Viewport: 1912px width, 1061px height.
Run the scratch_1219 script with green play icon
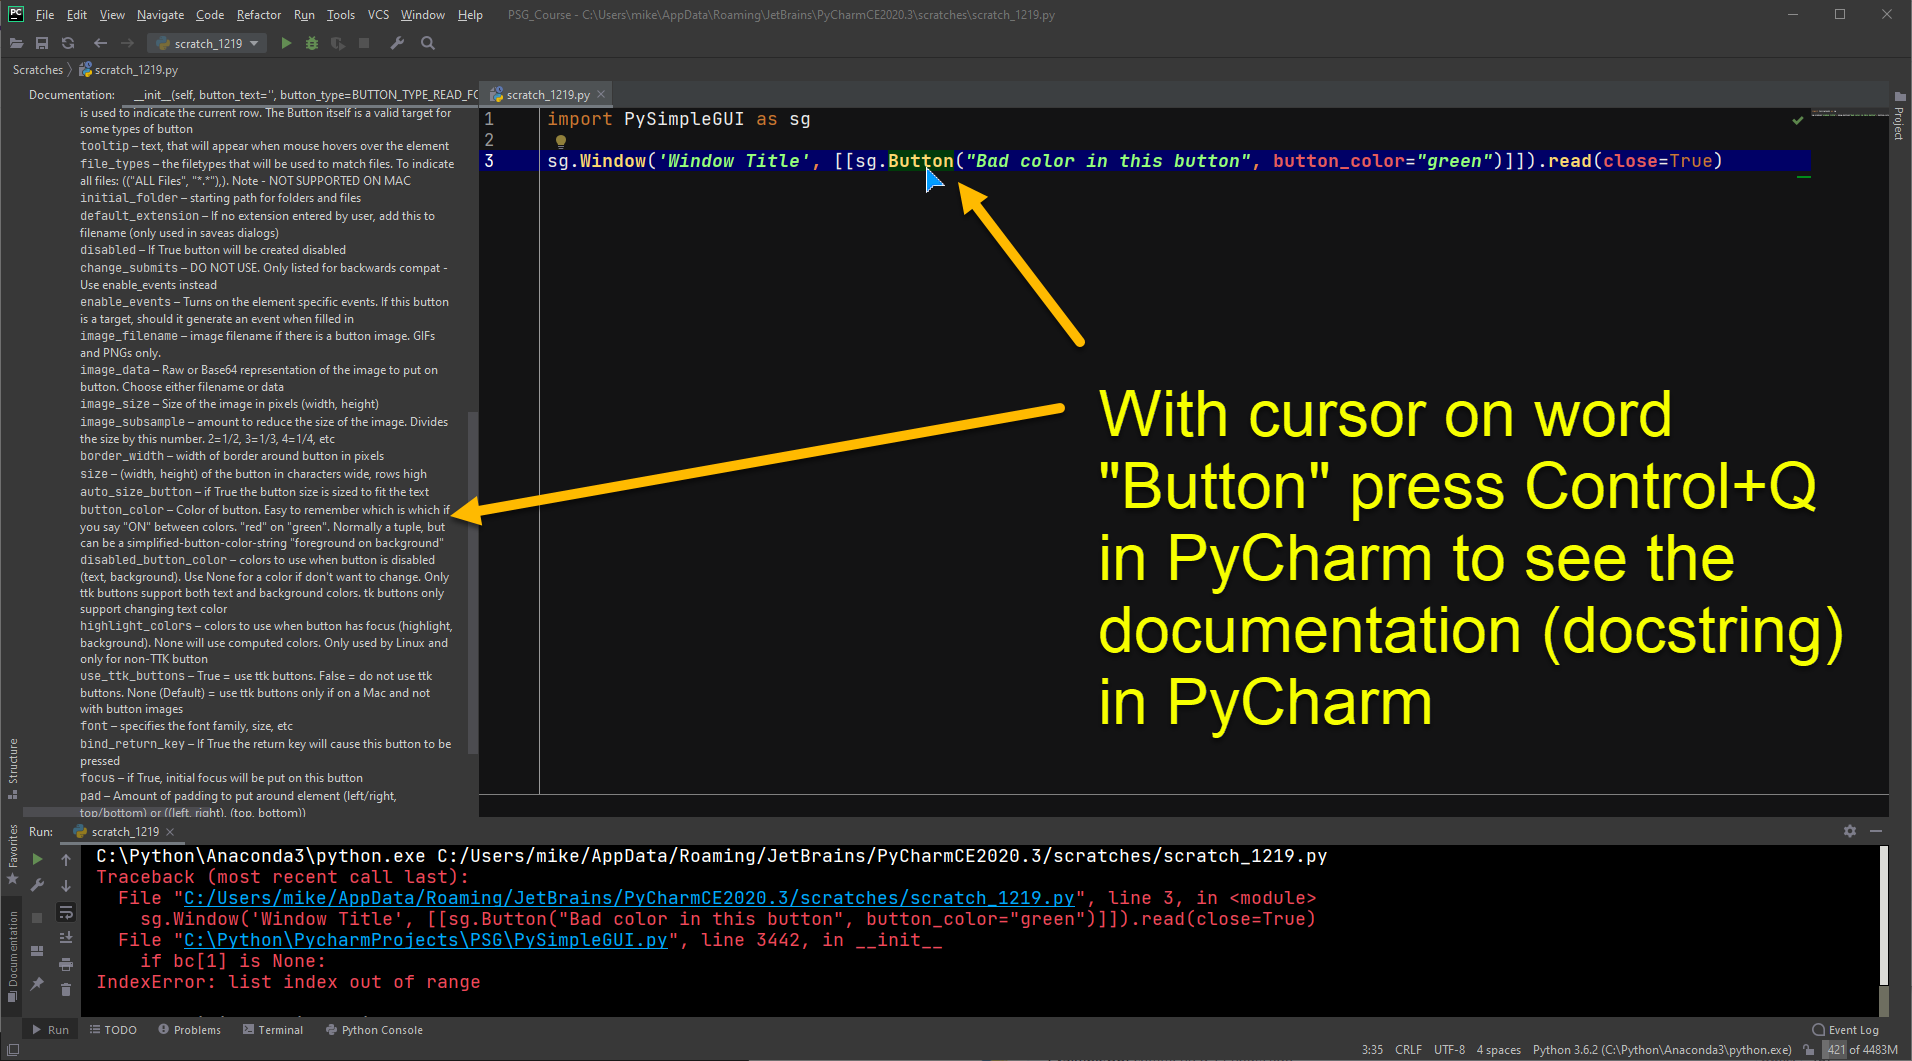(286, 43)
